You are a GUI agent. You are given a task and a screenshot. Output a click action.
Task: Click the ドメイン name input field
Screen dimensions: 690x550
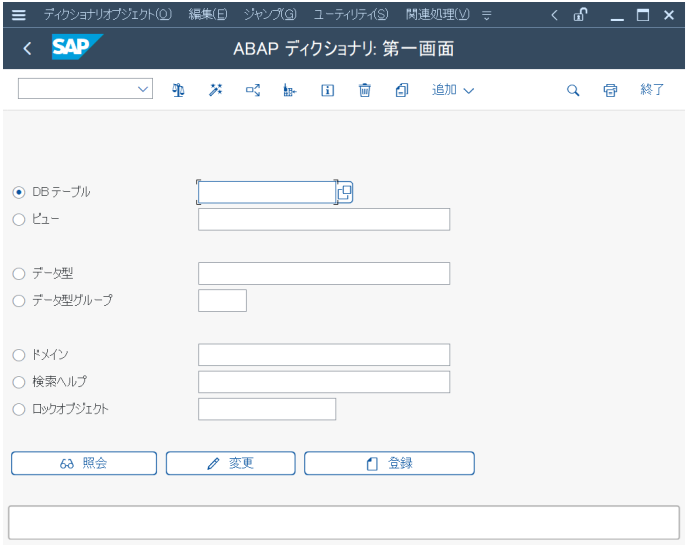(x=324, y=355)
